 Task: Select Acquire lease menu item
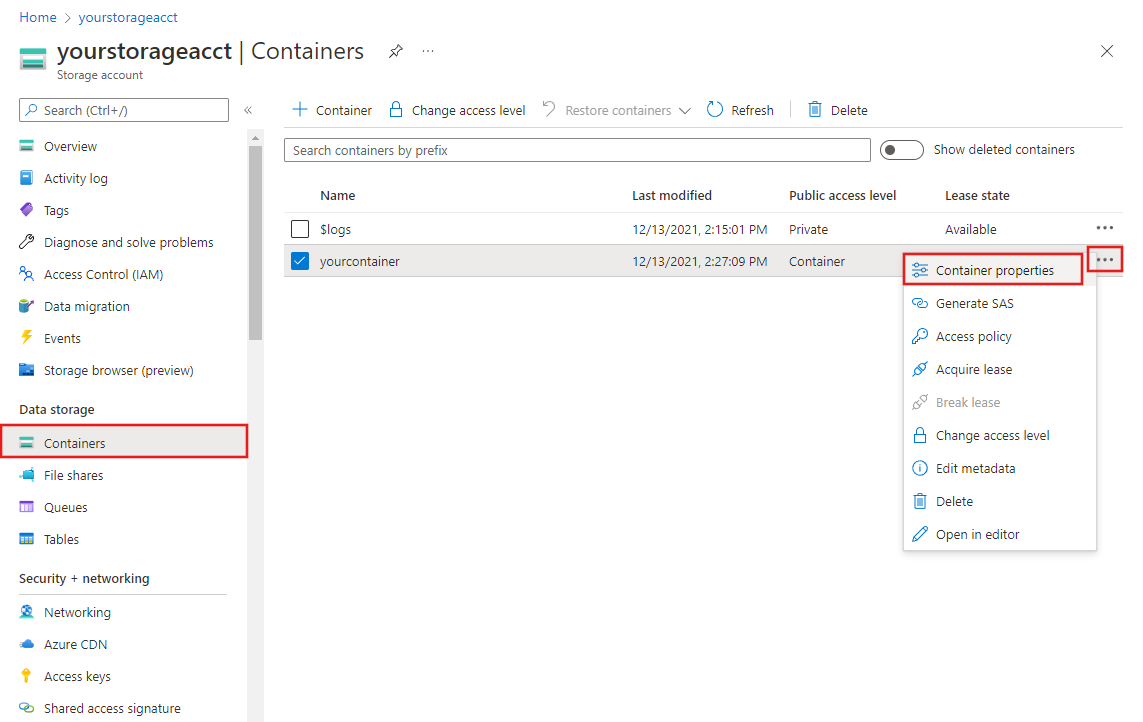999,370
